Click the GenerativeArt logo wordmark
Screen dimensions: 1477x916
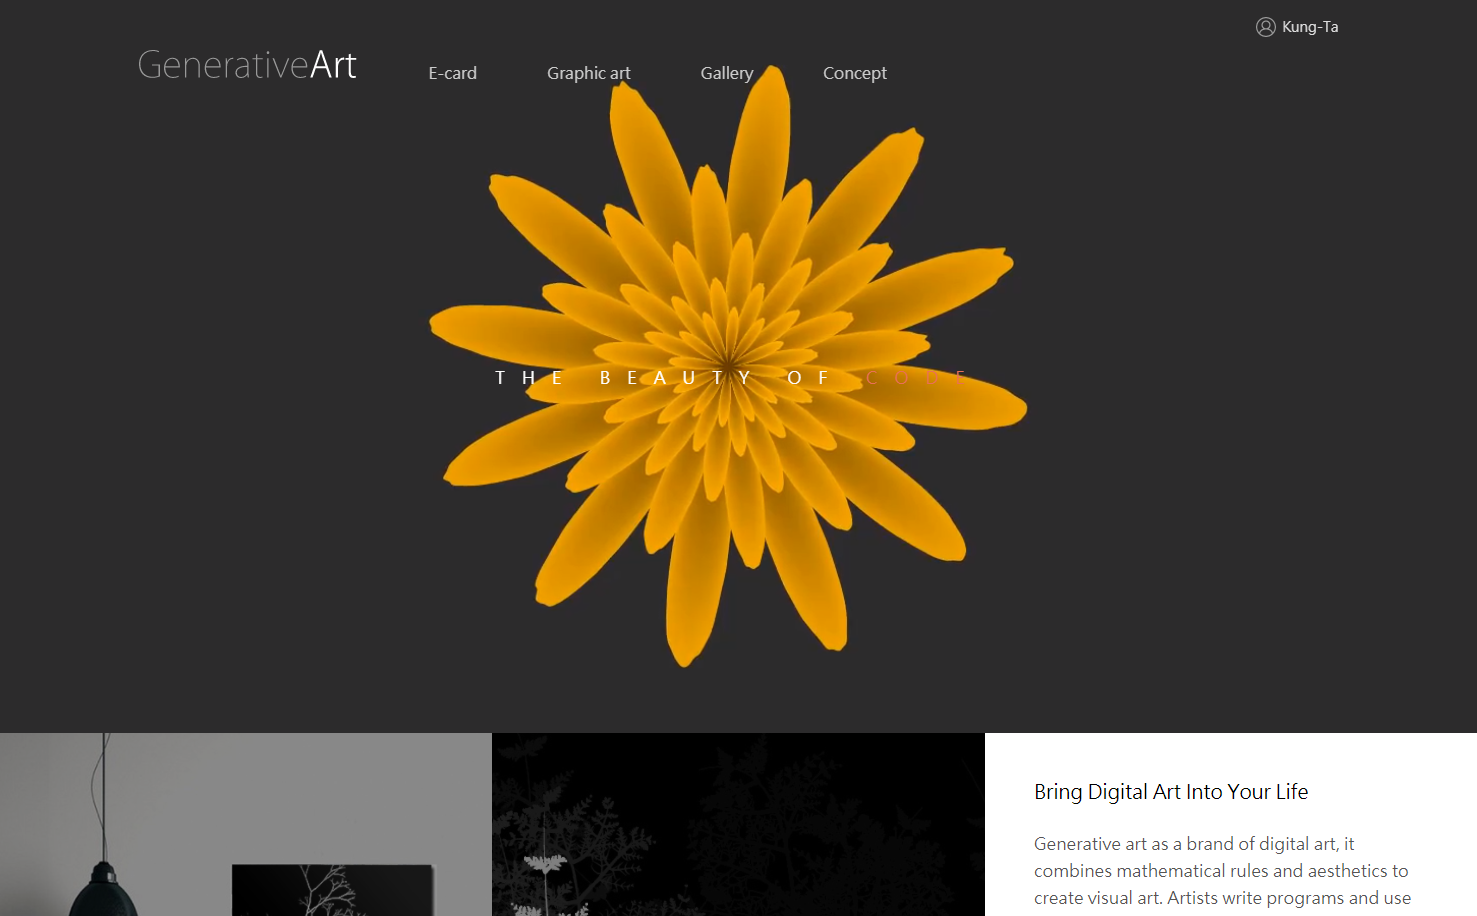(246, 64)
